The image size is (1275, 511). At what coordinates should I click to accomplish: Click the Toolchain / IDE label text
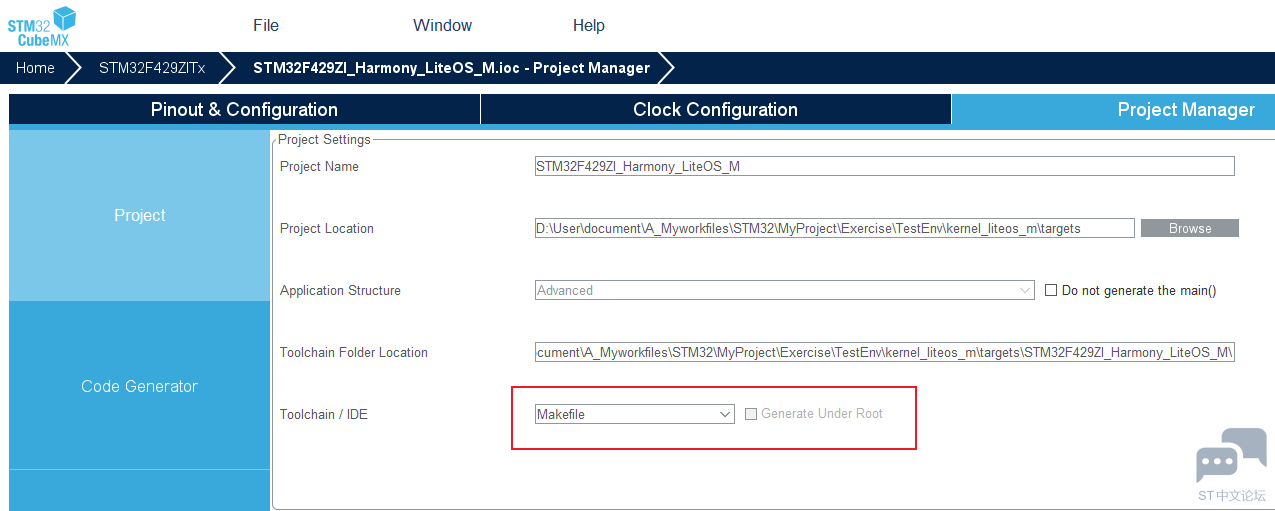(324, 414)
